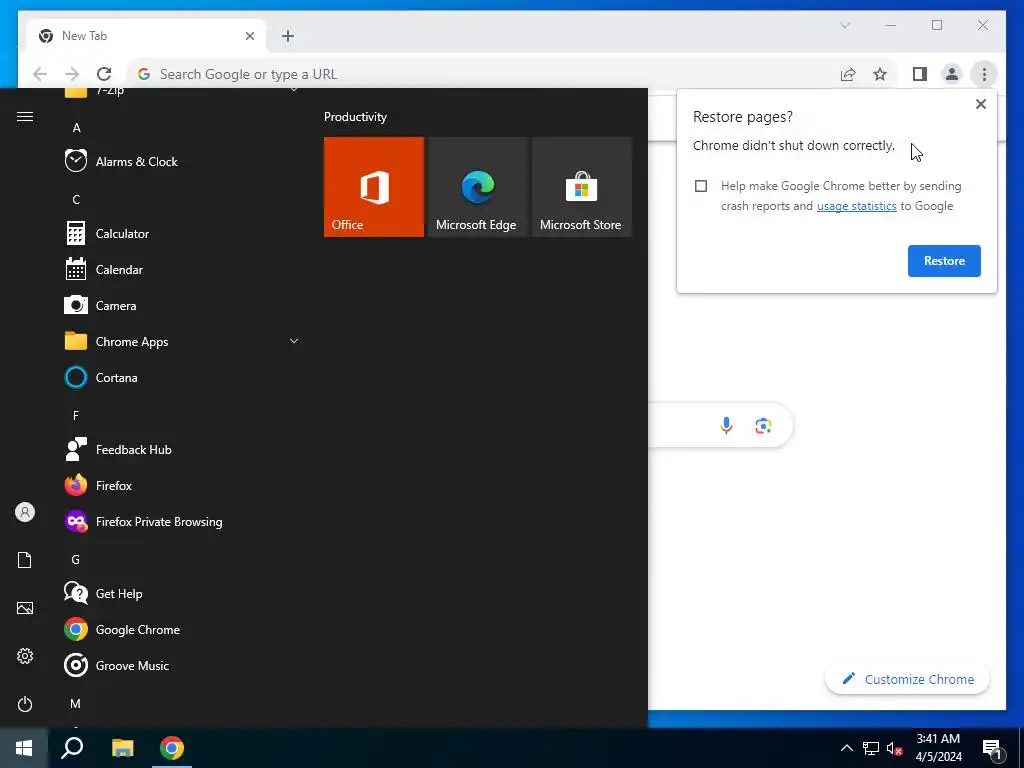
Task: Open the usage statistics link
Action: pyautogui.click(x=856, y=206)
